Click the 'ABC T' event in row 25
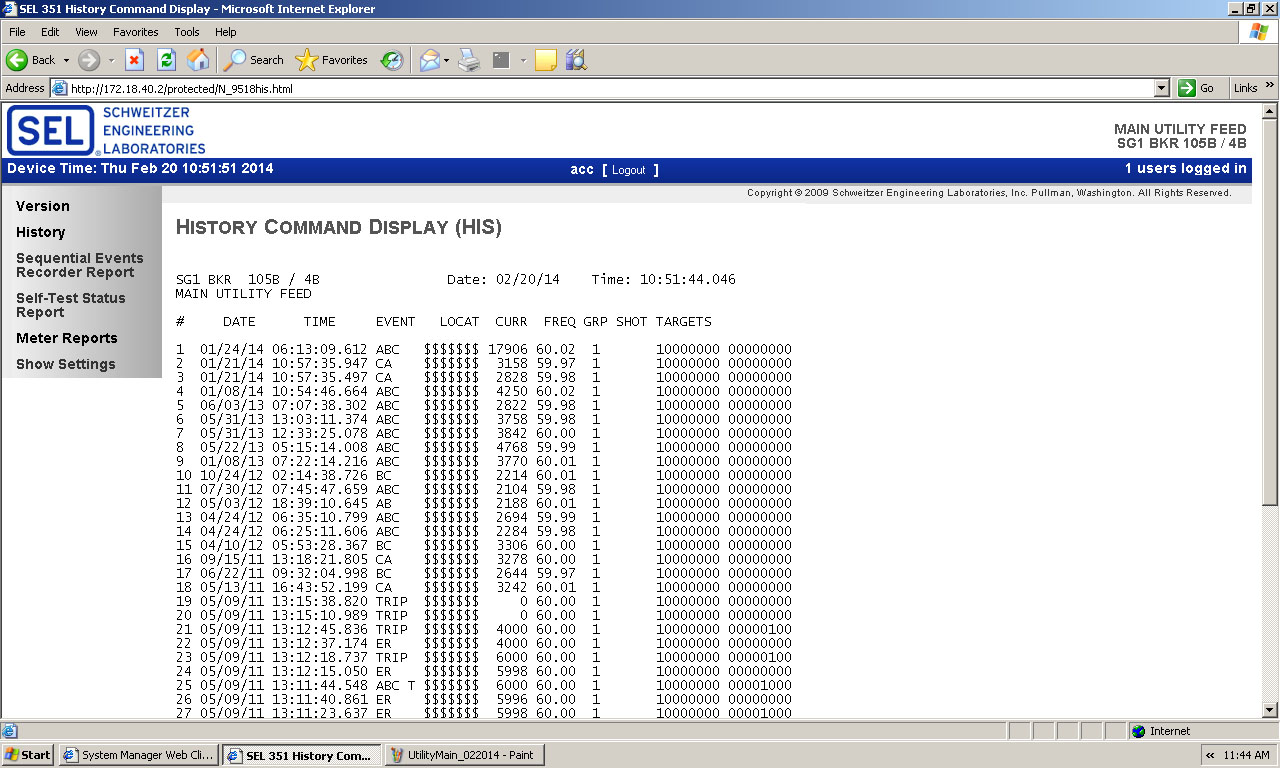The width and height of the screenshot is (1280, 768). pos(396,685)
